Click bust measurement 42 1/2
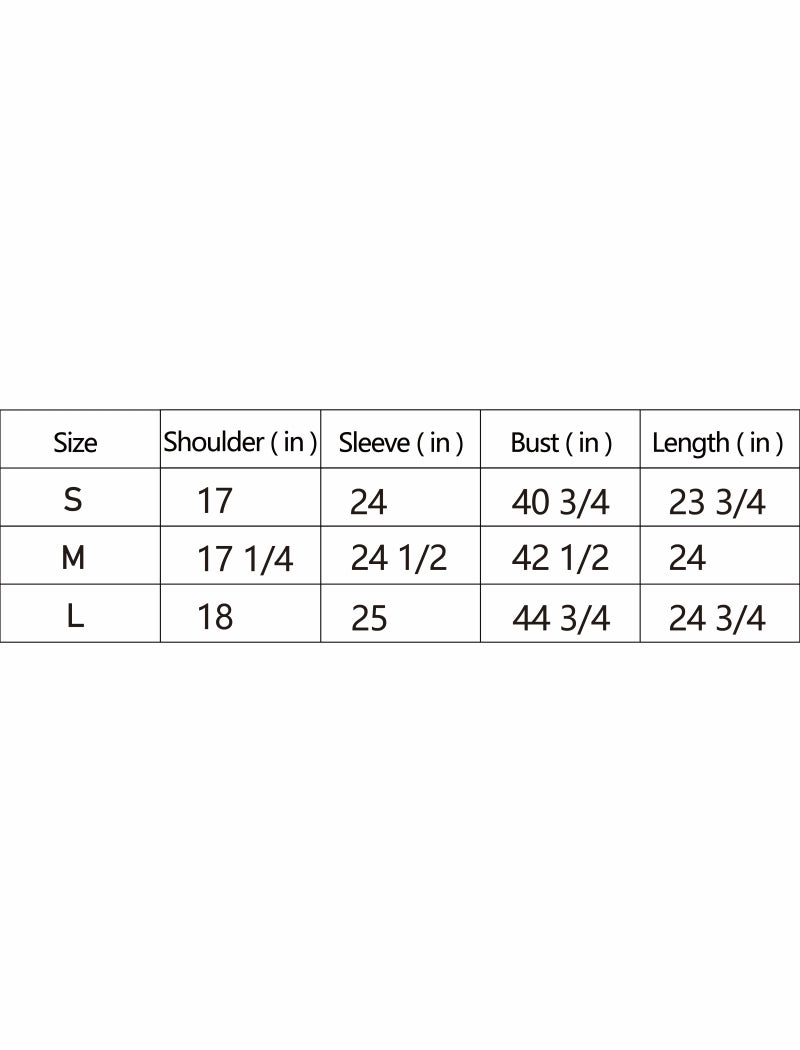The image size is (800, 1050). 560,558
